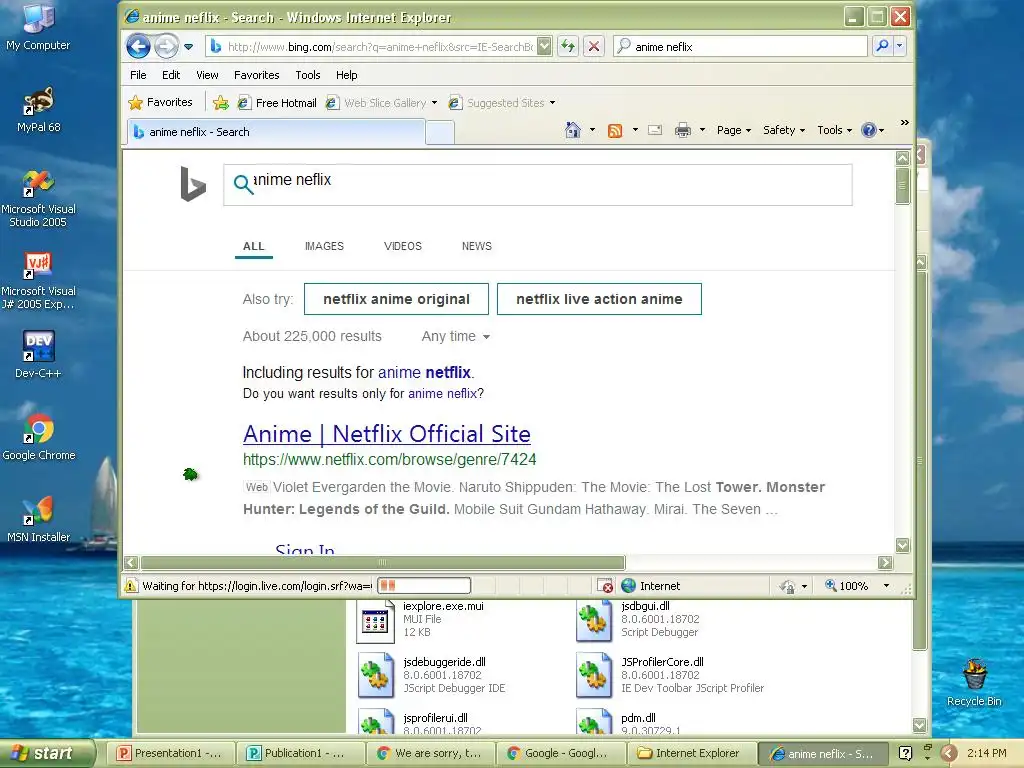The height and width of the screenshot is (768, 1024).
Task: Show more command bar items chevron
Action: pos(904,122)
